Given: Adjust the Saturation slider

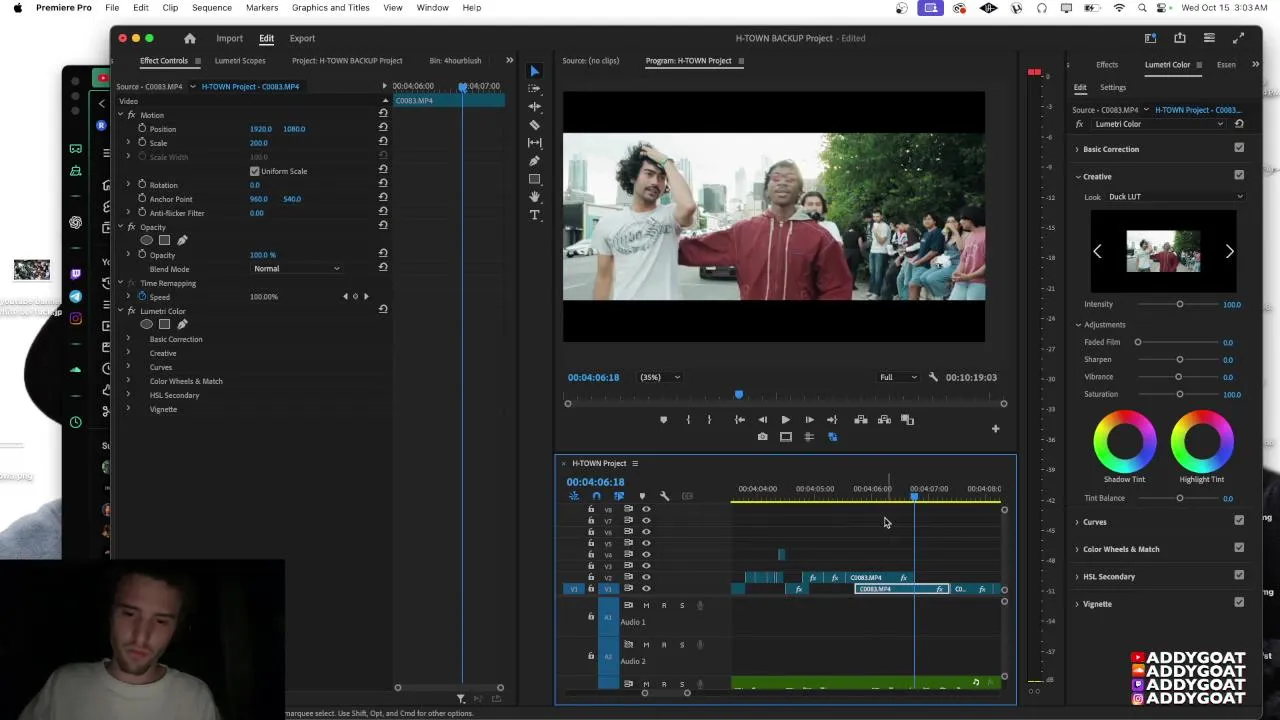Looking at the screenshot, I should 1179,394.
